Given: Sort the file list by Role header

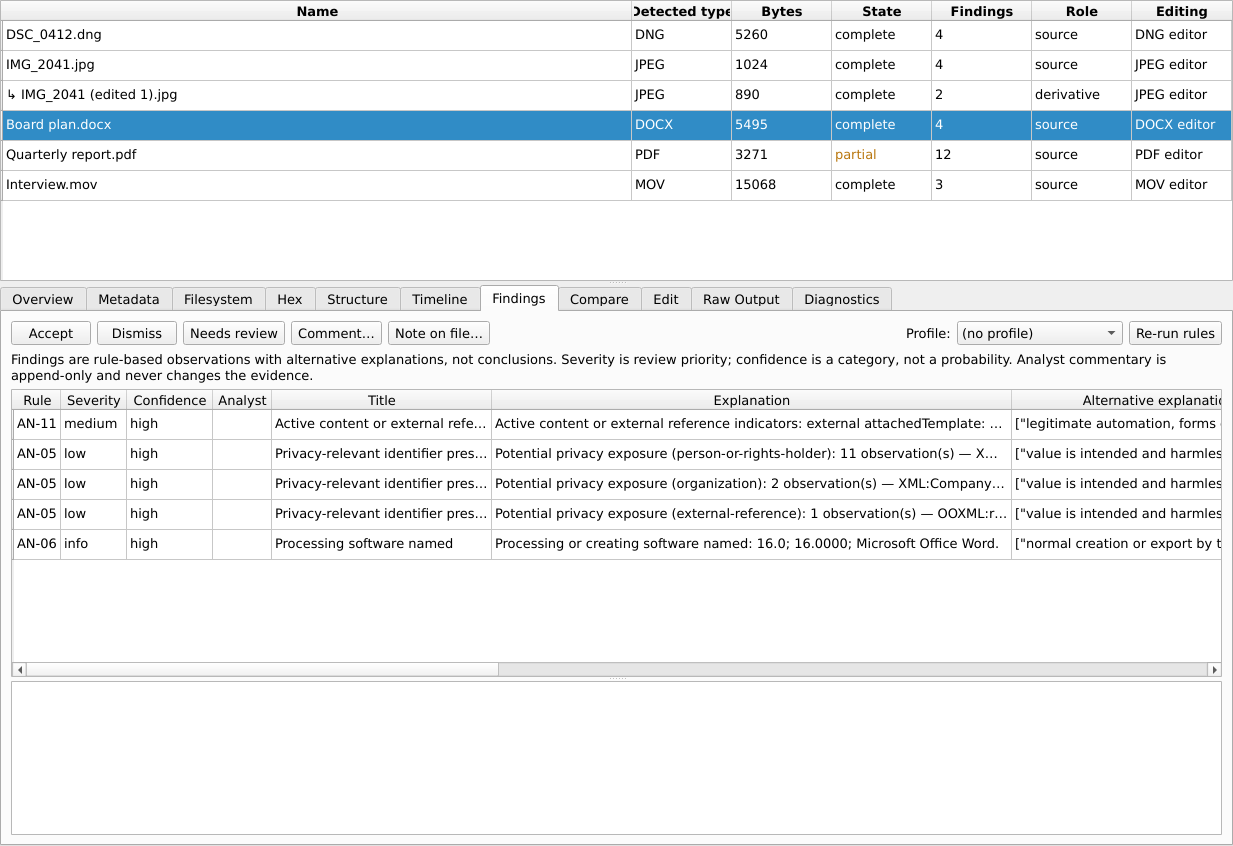Looking at the screenshot, I should point(1081,11).
